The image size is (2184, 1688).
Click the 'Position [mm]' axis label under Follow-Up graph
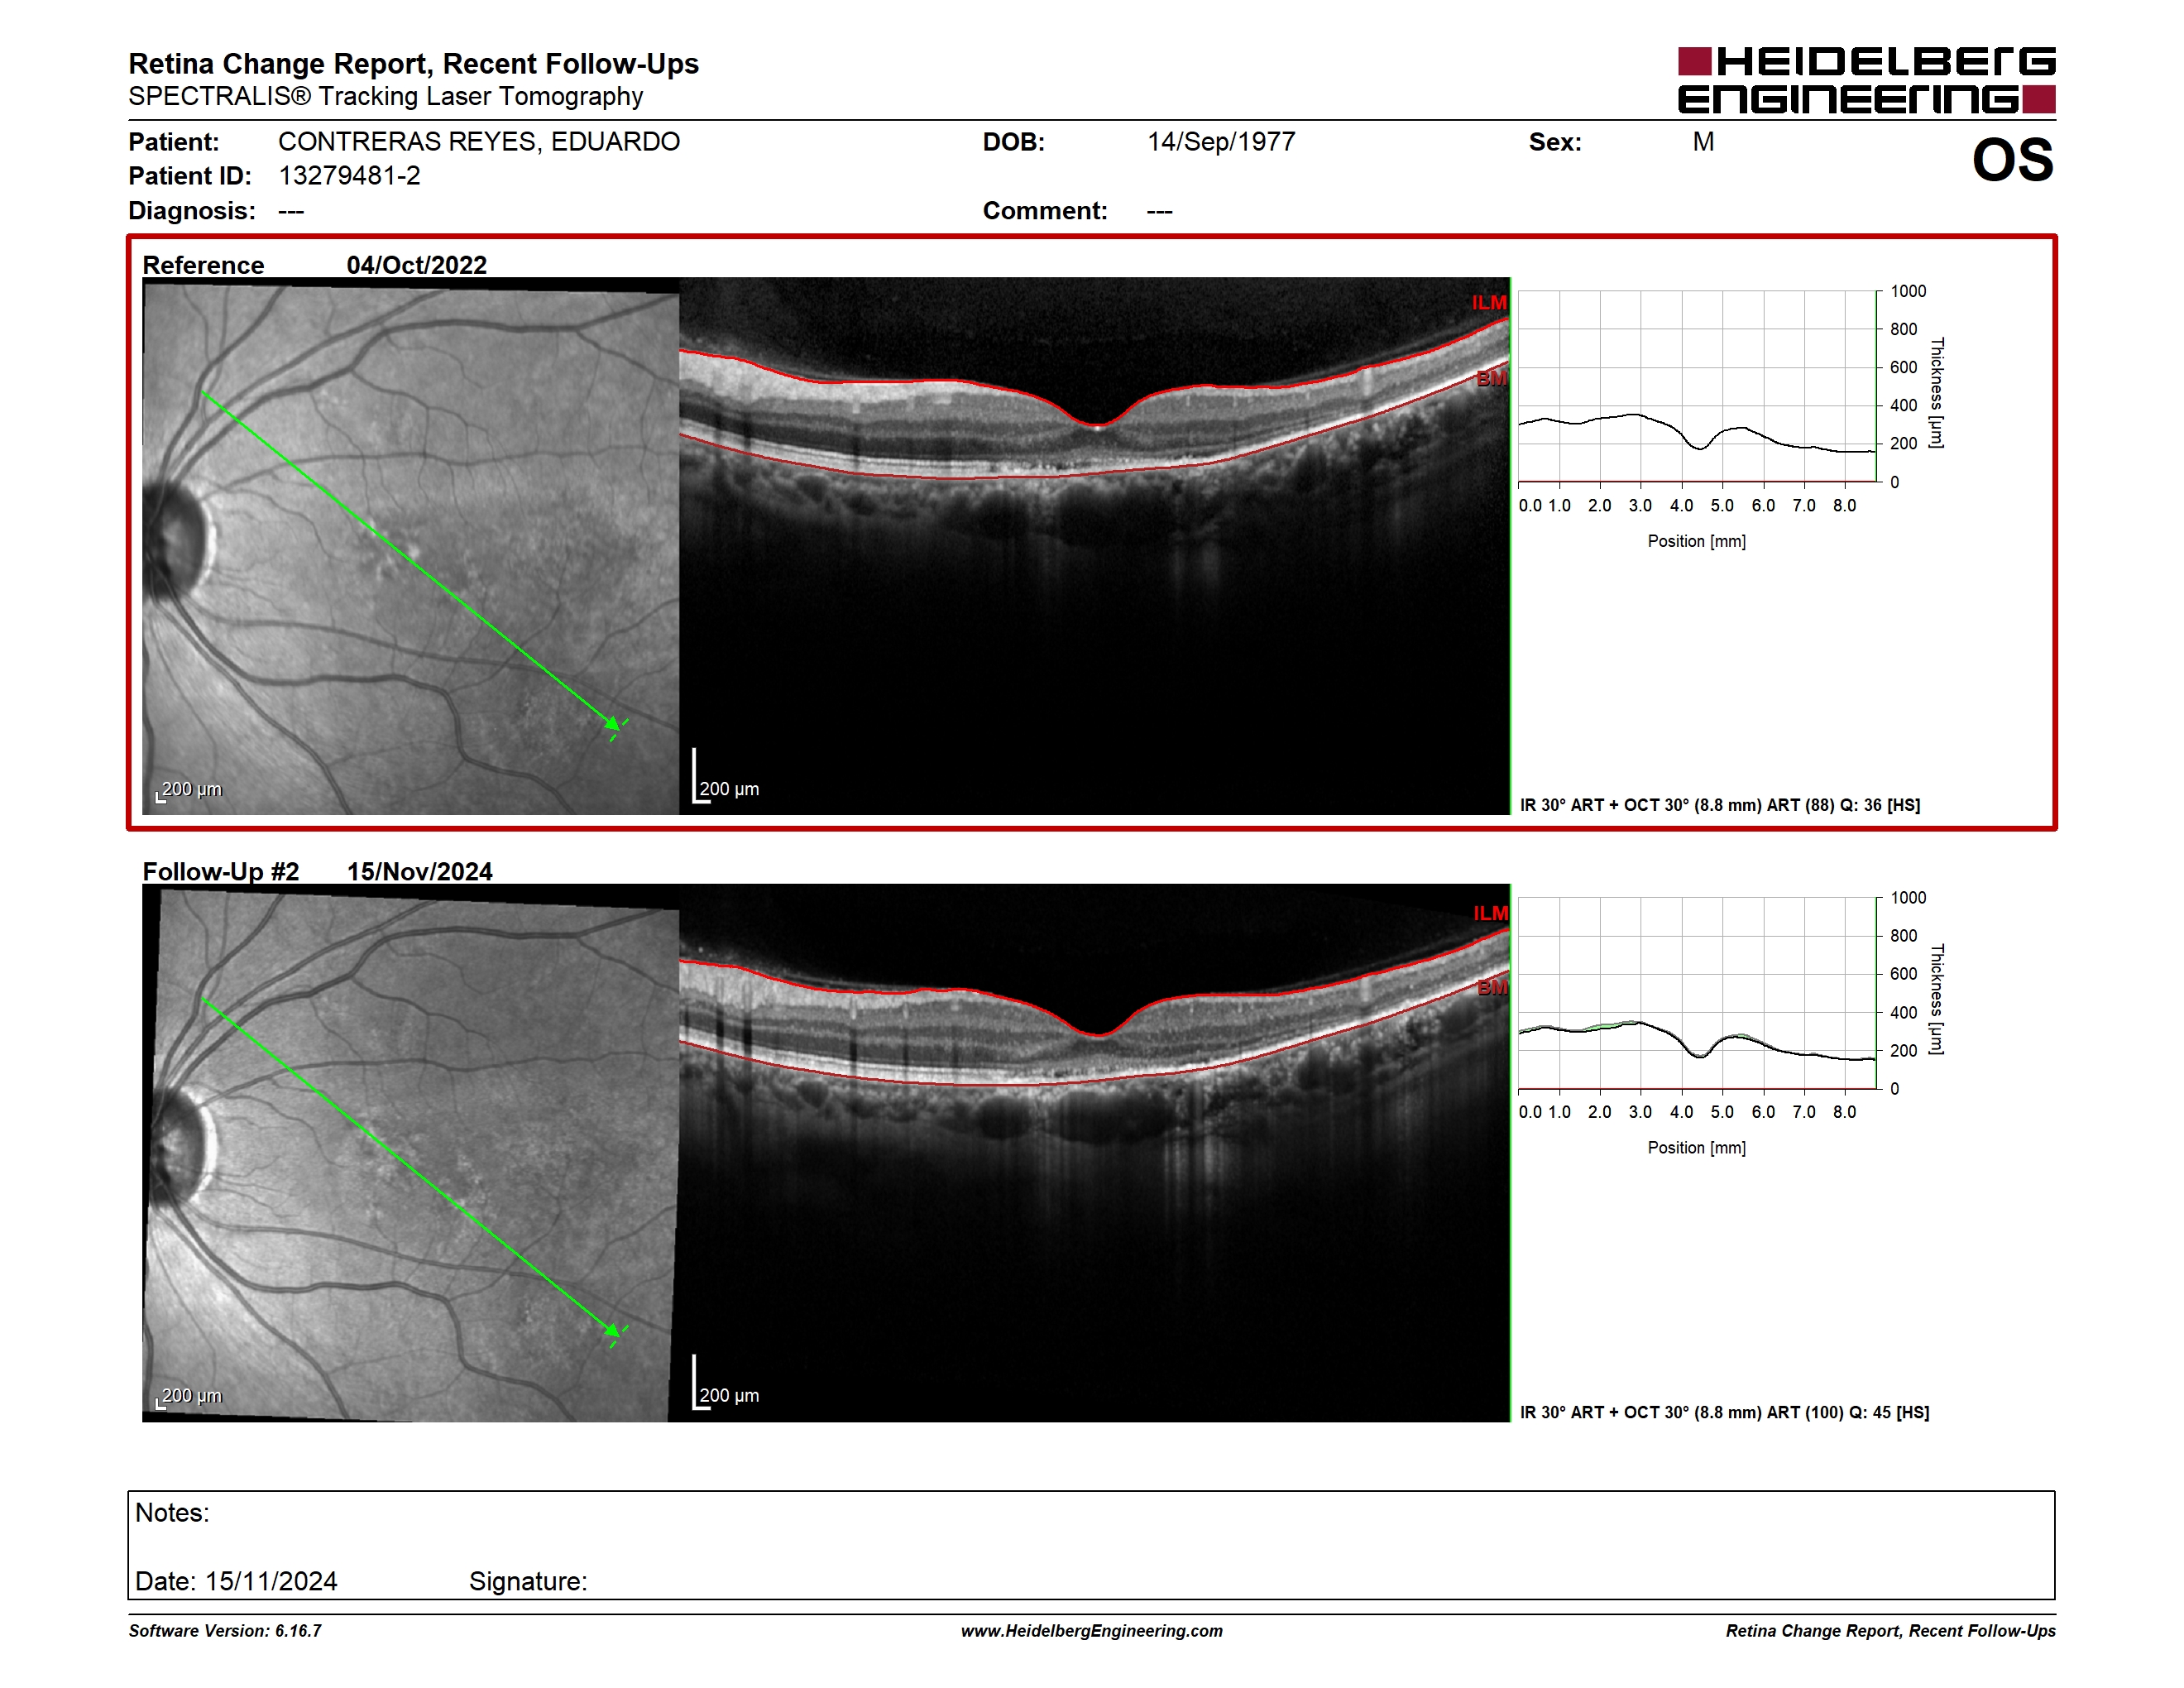(1697, 1149)
